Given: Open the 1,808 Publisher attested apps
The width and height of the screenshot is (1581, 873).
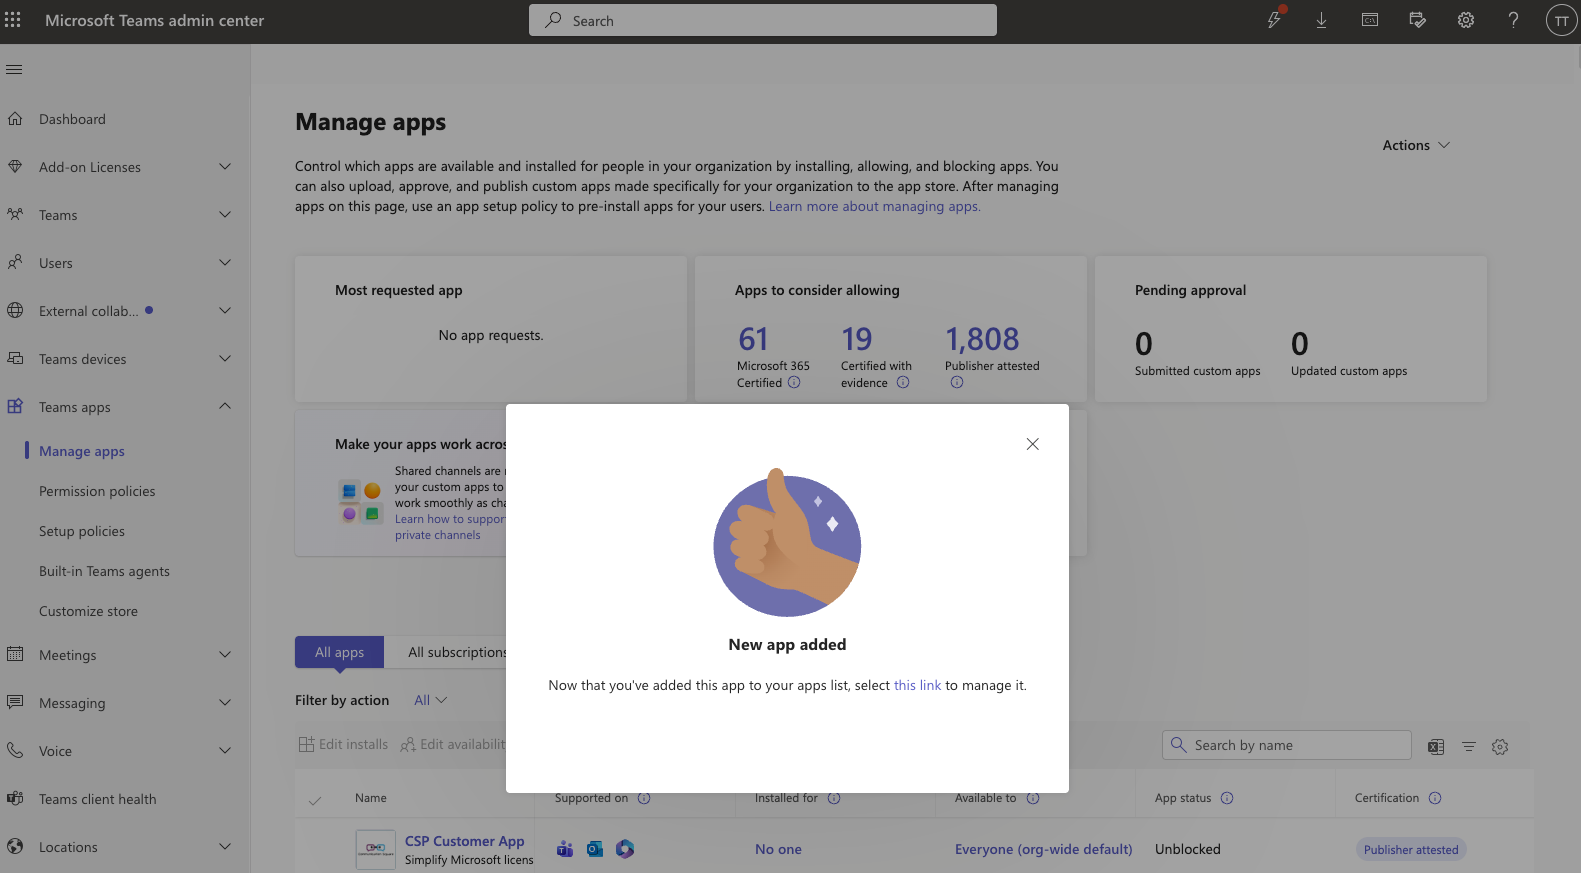Looking at the screenshot, I should tap(982, 339).
